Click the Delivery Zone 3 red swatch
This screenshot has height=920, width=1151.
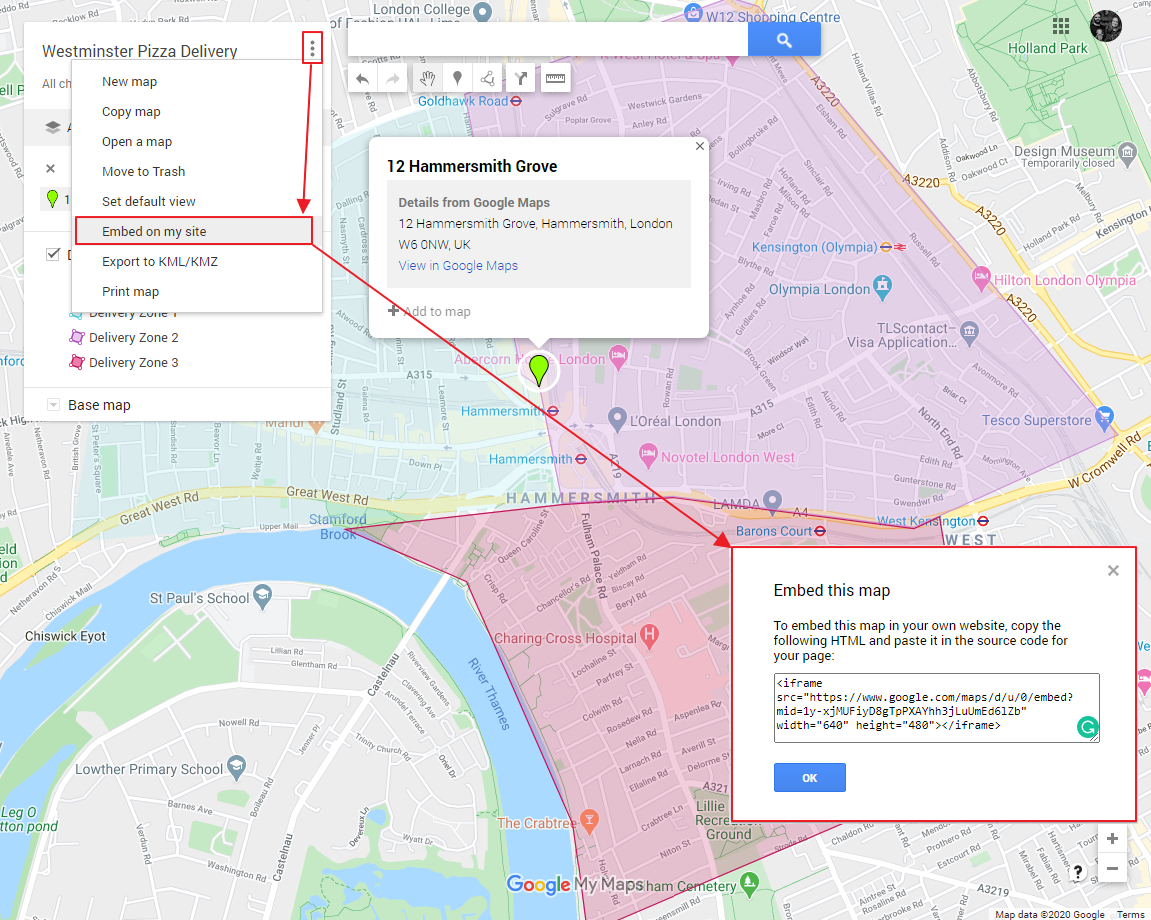[x=76, y=363]
